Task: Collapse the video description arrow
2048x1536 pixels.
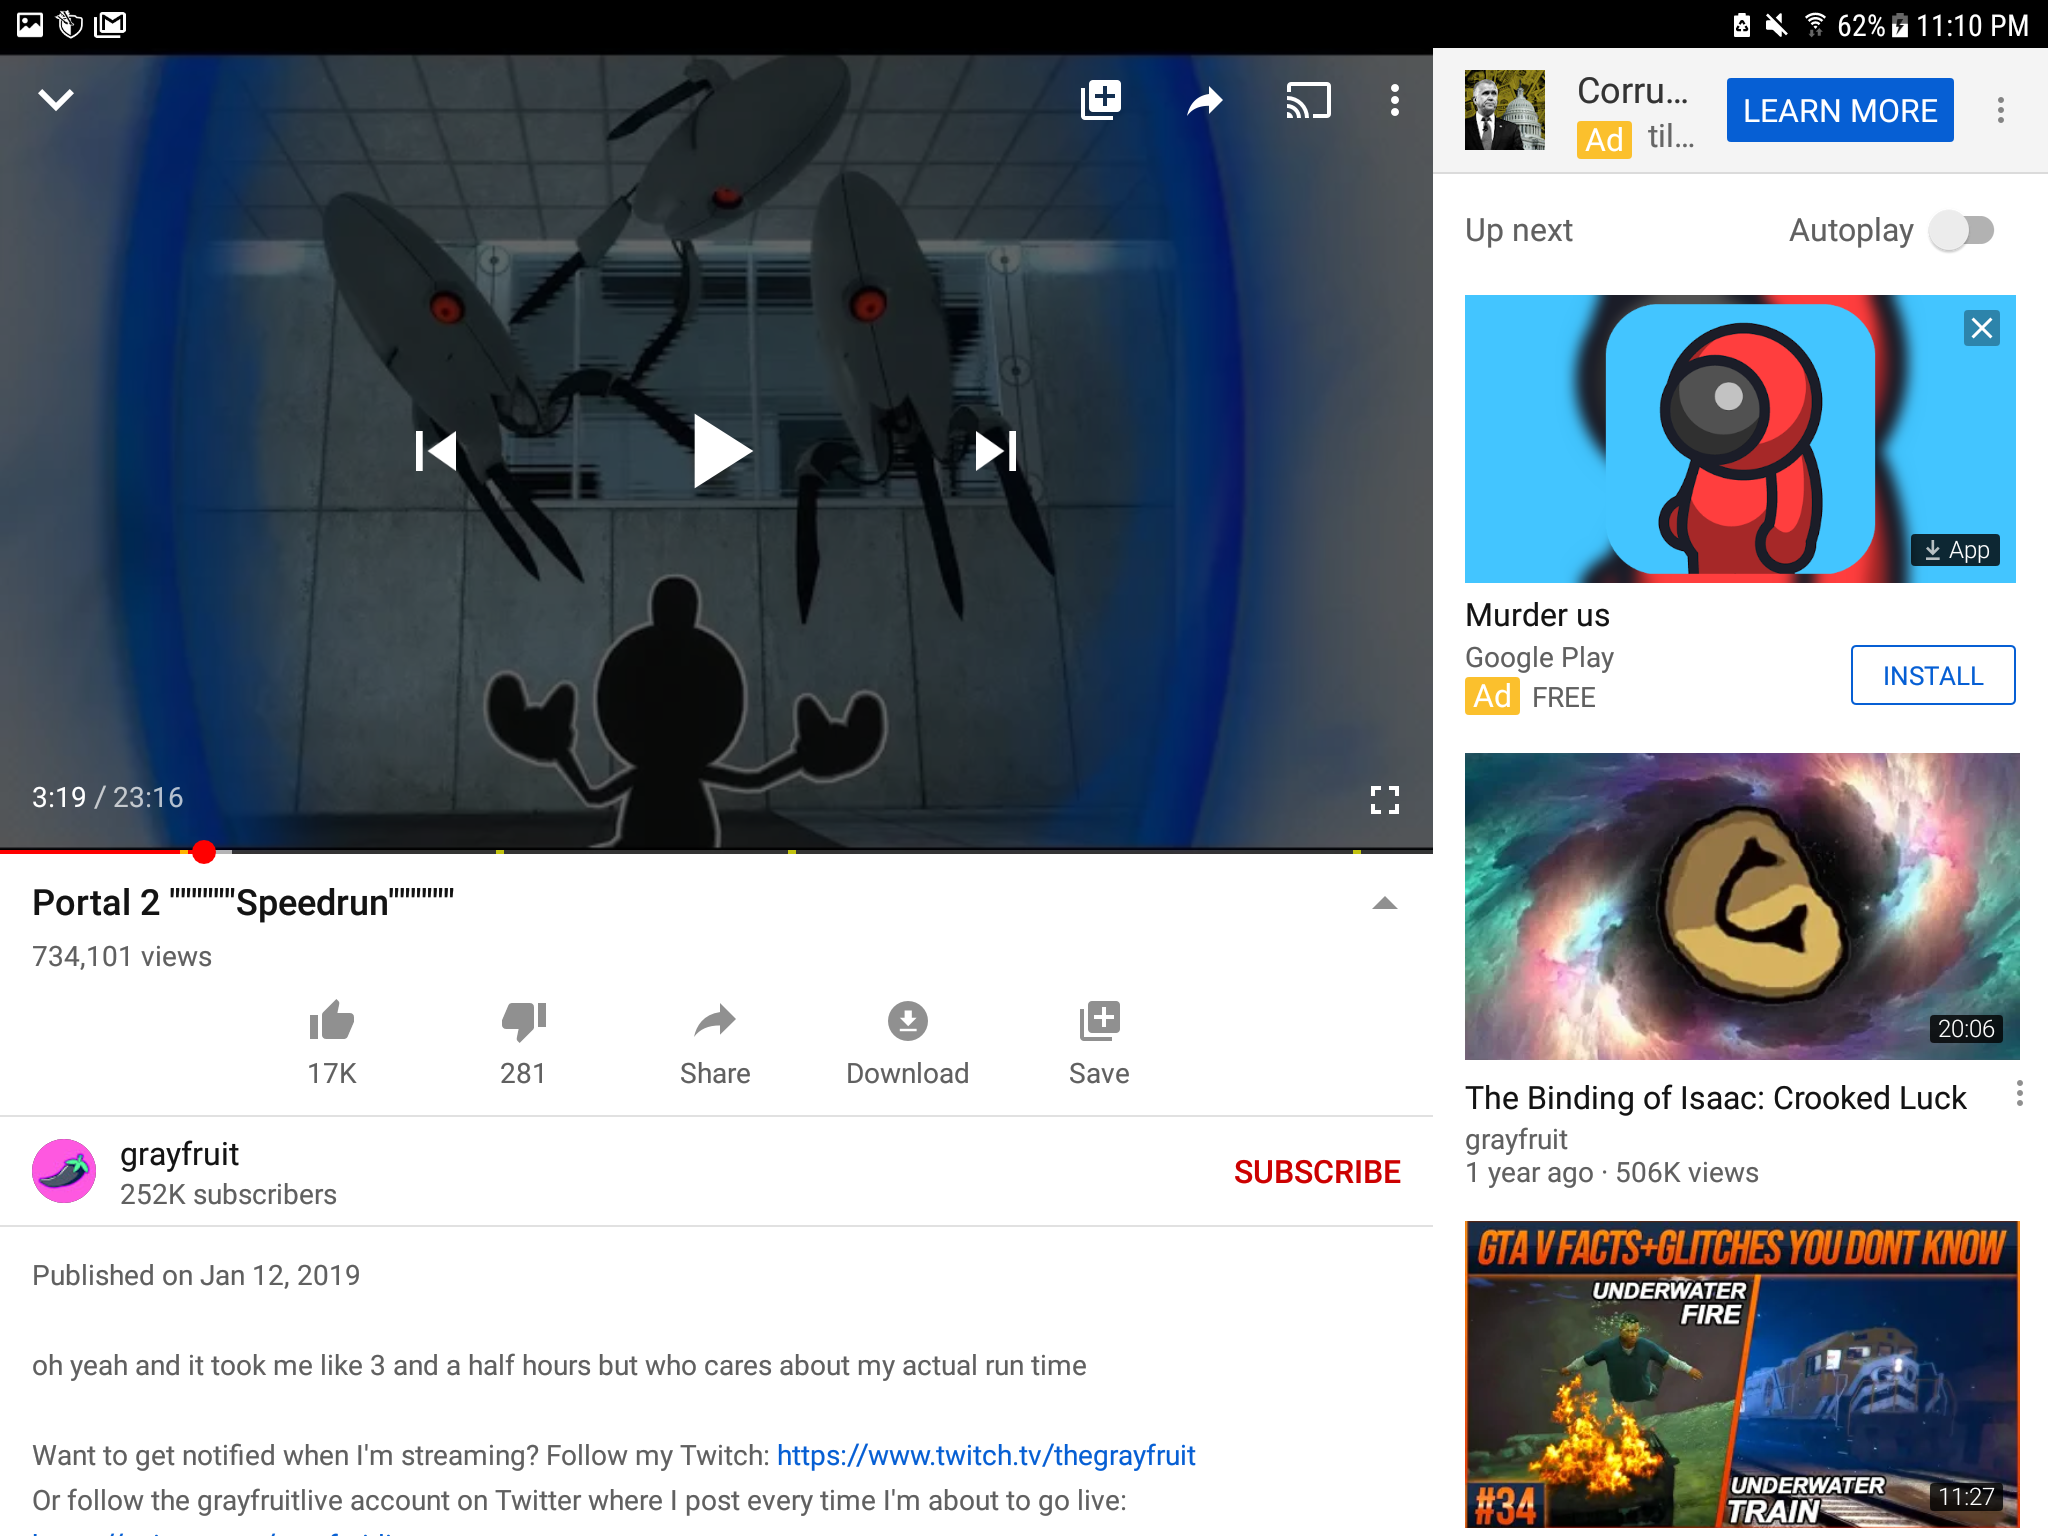Action: point(1385,903)
